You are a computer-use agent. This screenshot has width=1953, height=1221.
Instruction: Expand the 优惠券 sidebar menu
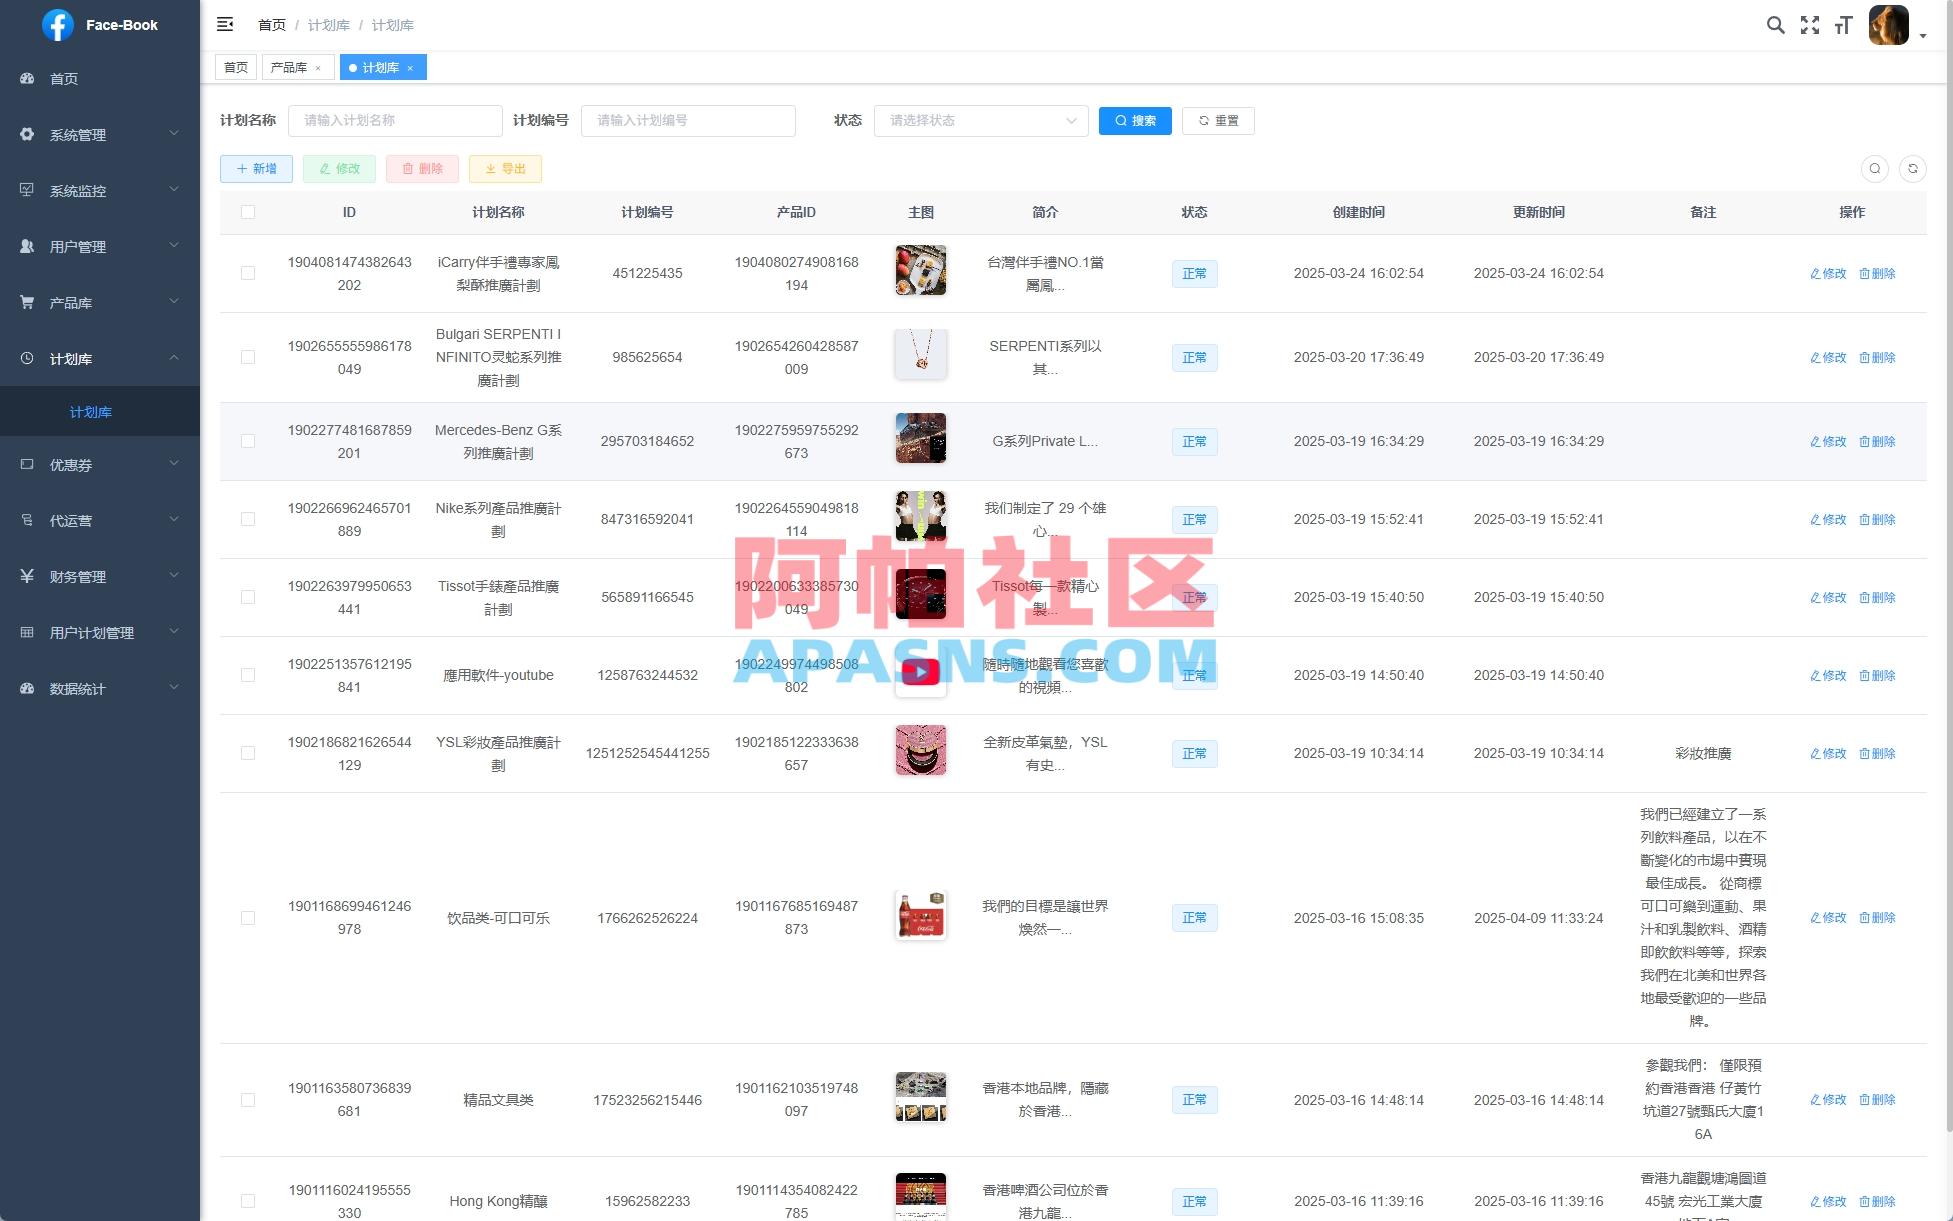point(100,464)
